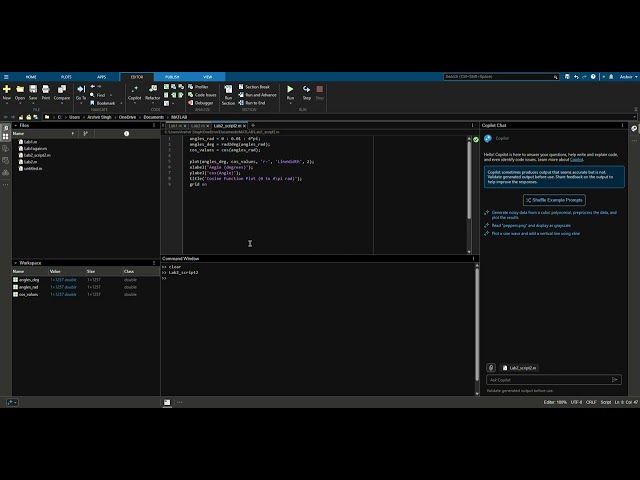The height and width of the screenshot is (480, 640).
Task: Expand the Run button dropdown arrow
Action: click(x=290, y=103)
